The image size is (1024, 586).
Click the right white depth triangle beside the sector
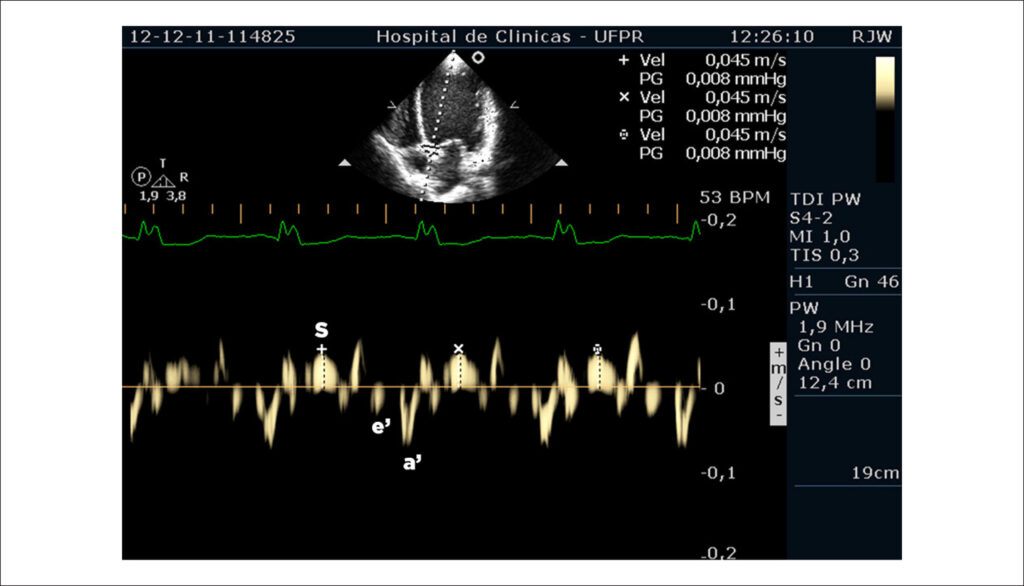pyautogui.click(x=561, y=163)
